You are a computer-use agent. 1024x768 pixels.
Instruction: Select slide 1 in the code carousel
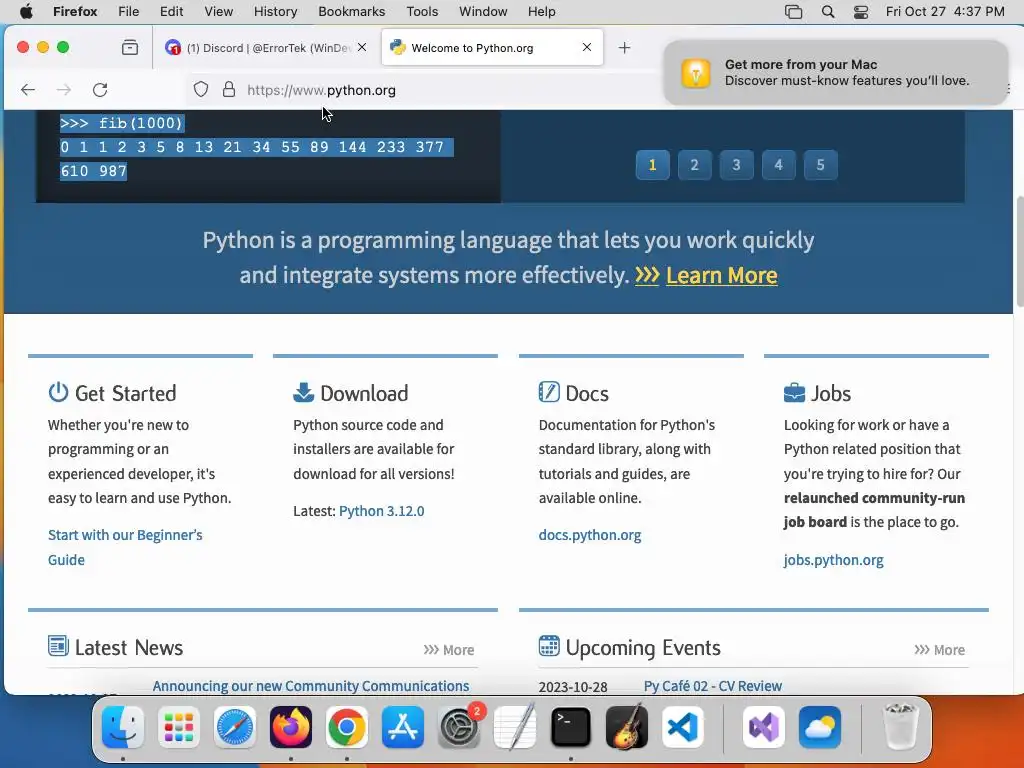(652, 165)
